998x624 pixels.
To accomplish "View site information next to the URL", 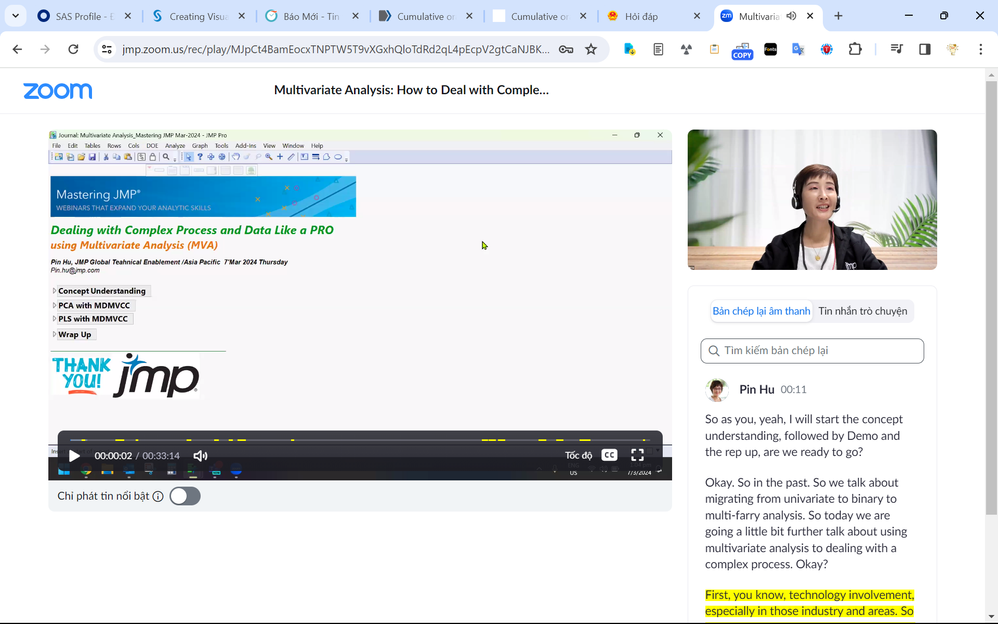I will click(107, 49).
